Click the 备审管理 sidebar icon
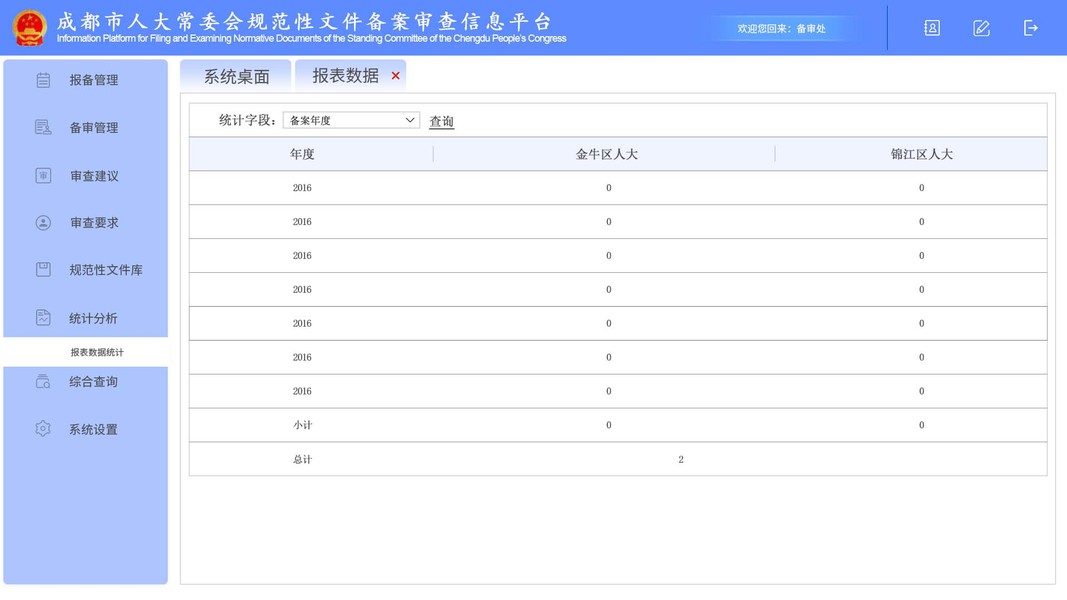The image size is (1067, 600). (x=43, y=127)
